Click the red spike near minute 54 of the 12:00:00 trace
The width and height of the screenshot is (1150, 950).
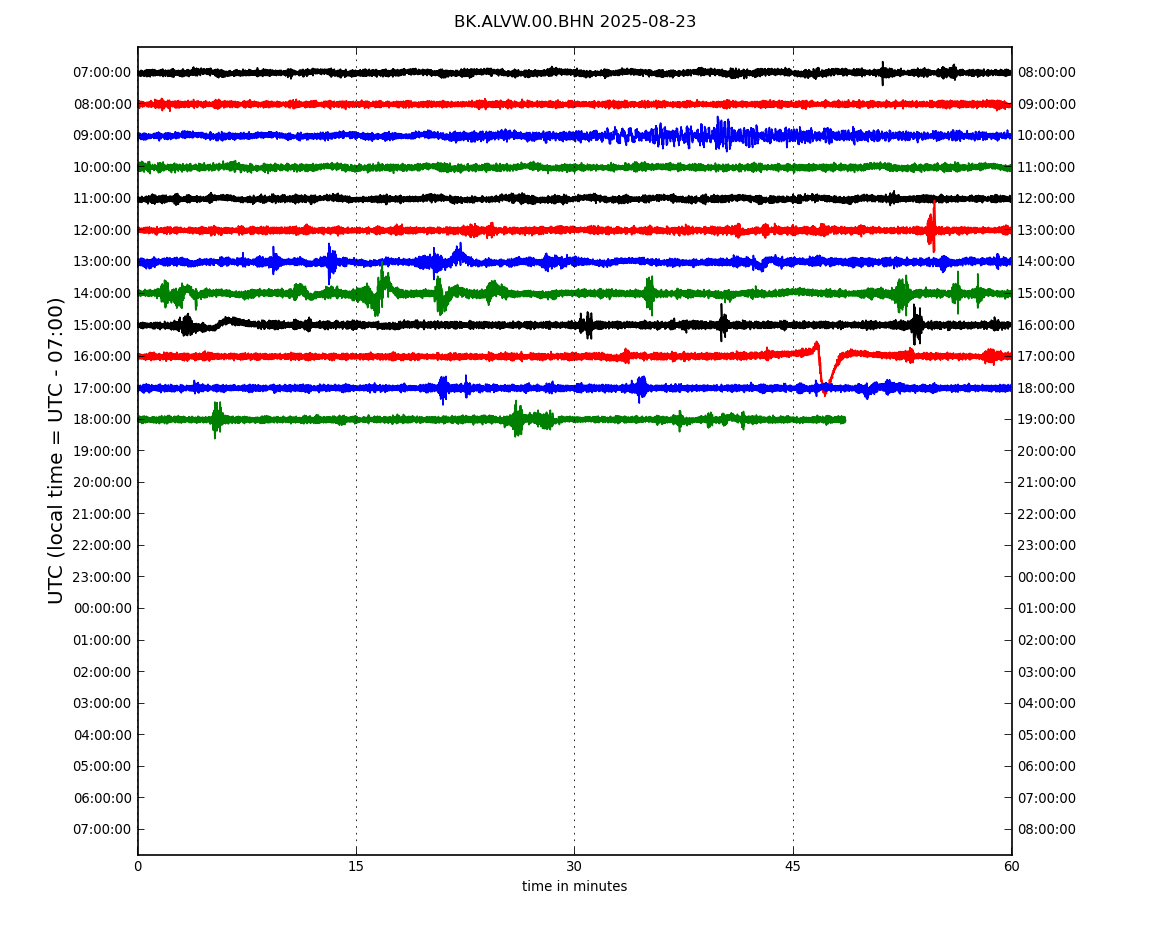[931, 227]
